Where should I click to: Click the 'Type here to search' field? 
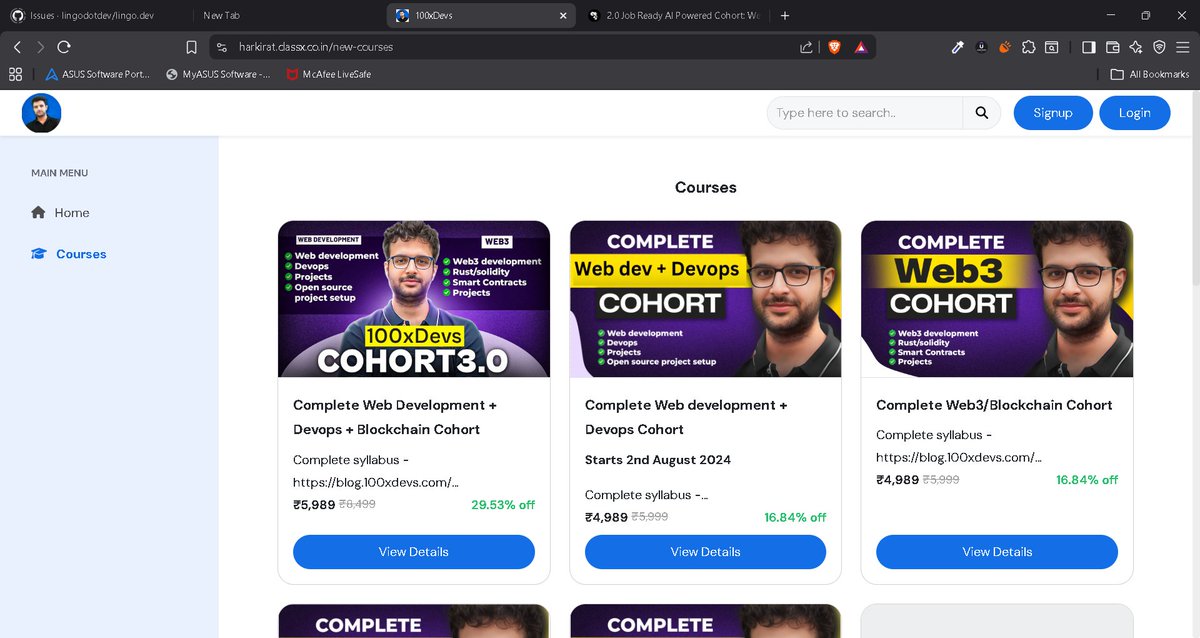(x=866, y=113)
